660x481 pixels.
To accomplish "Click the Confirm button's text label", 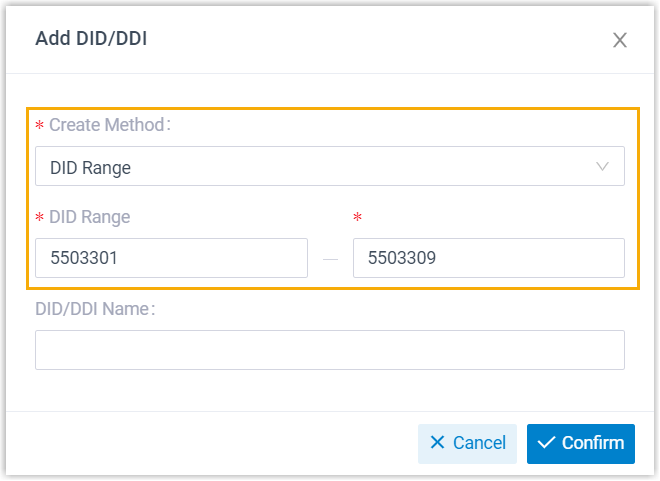I will pyautogui.click(x=593, y=443).
